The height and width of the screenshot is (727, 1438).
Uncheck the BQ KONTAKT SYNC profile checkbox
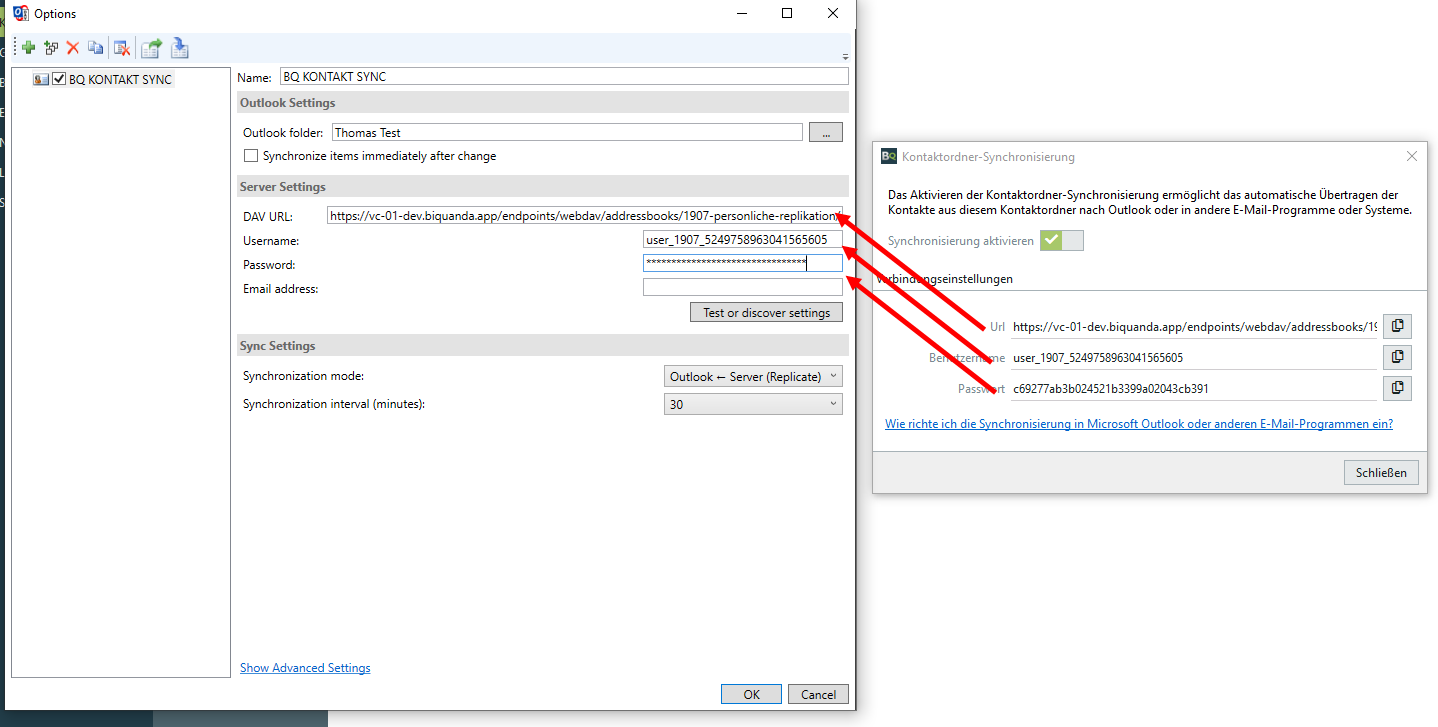coord(59,79)
